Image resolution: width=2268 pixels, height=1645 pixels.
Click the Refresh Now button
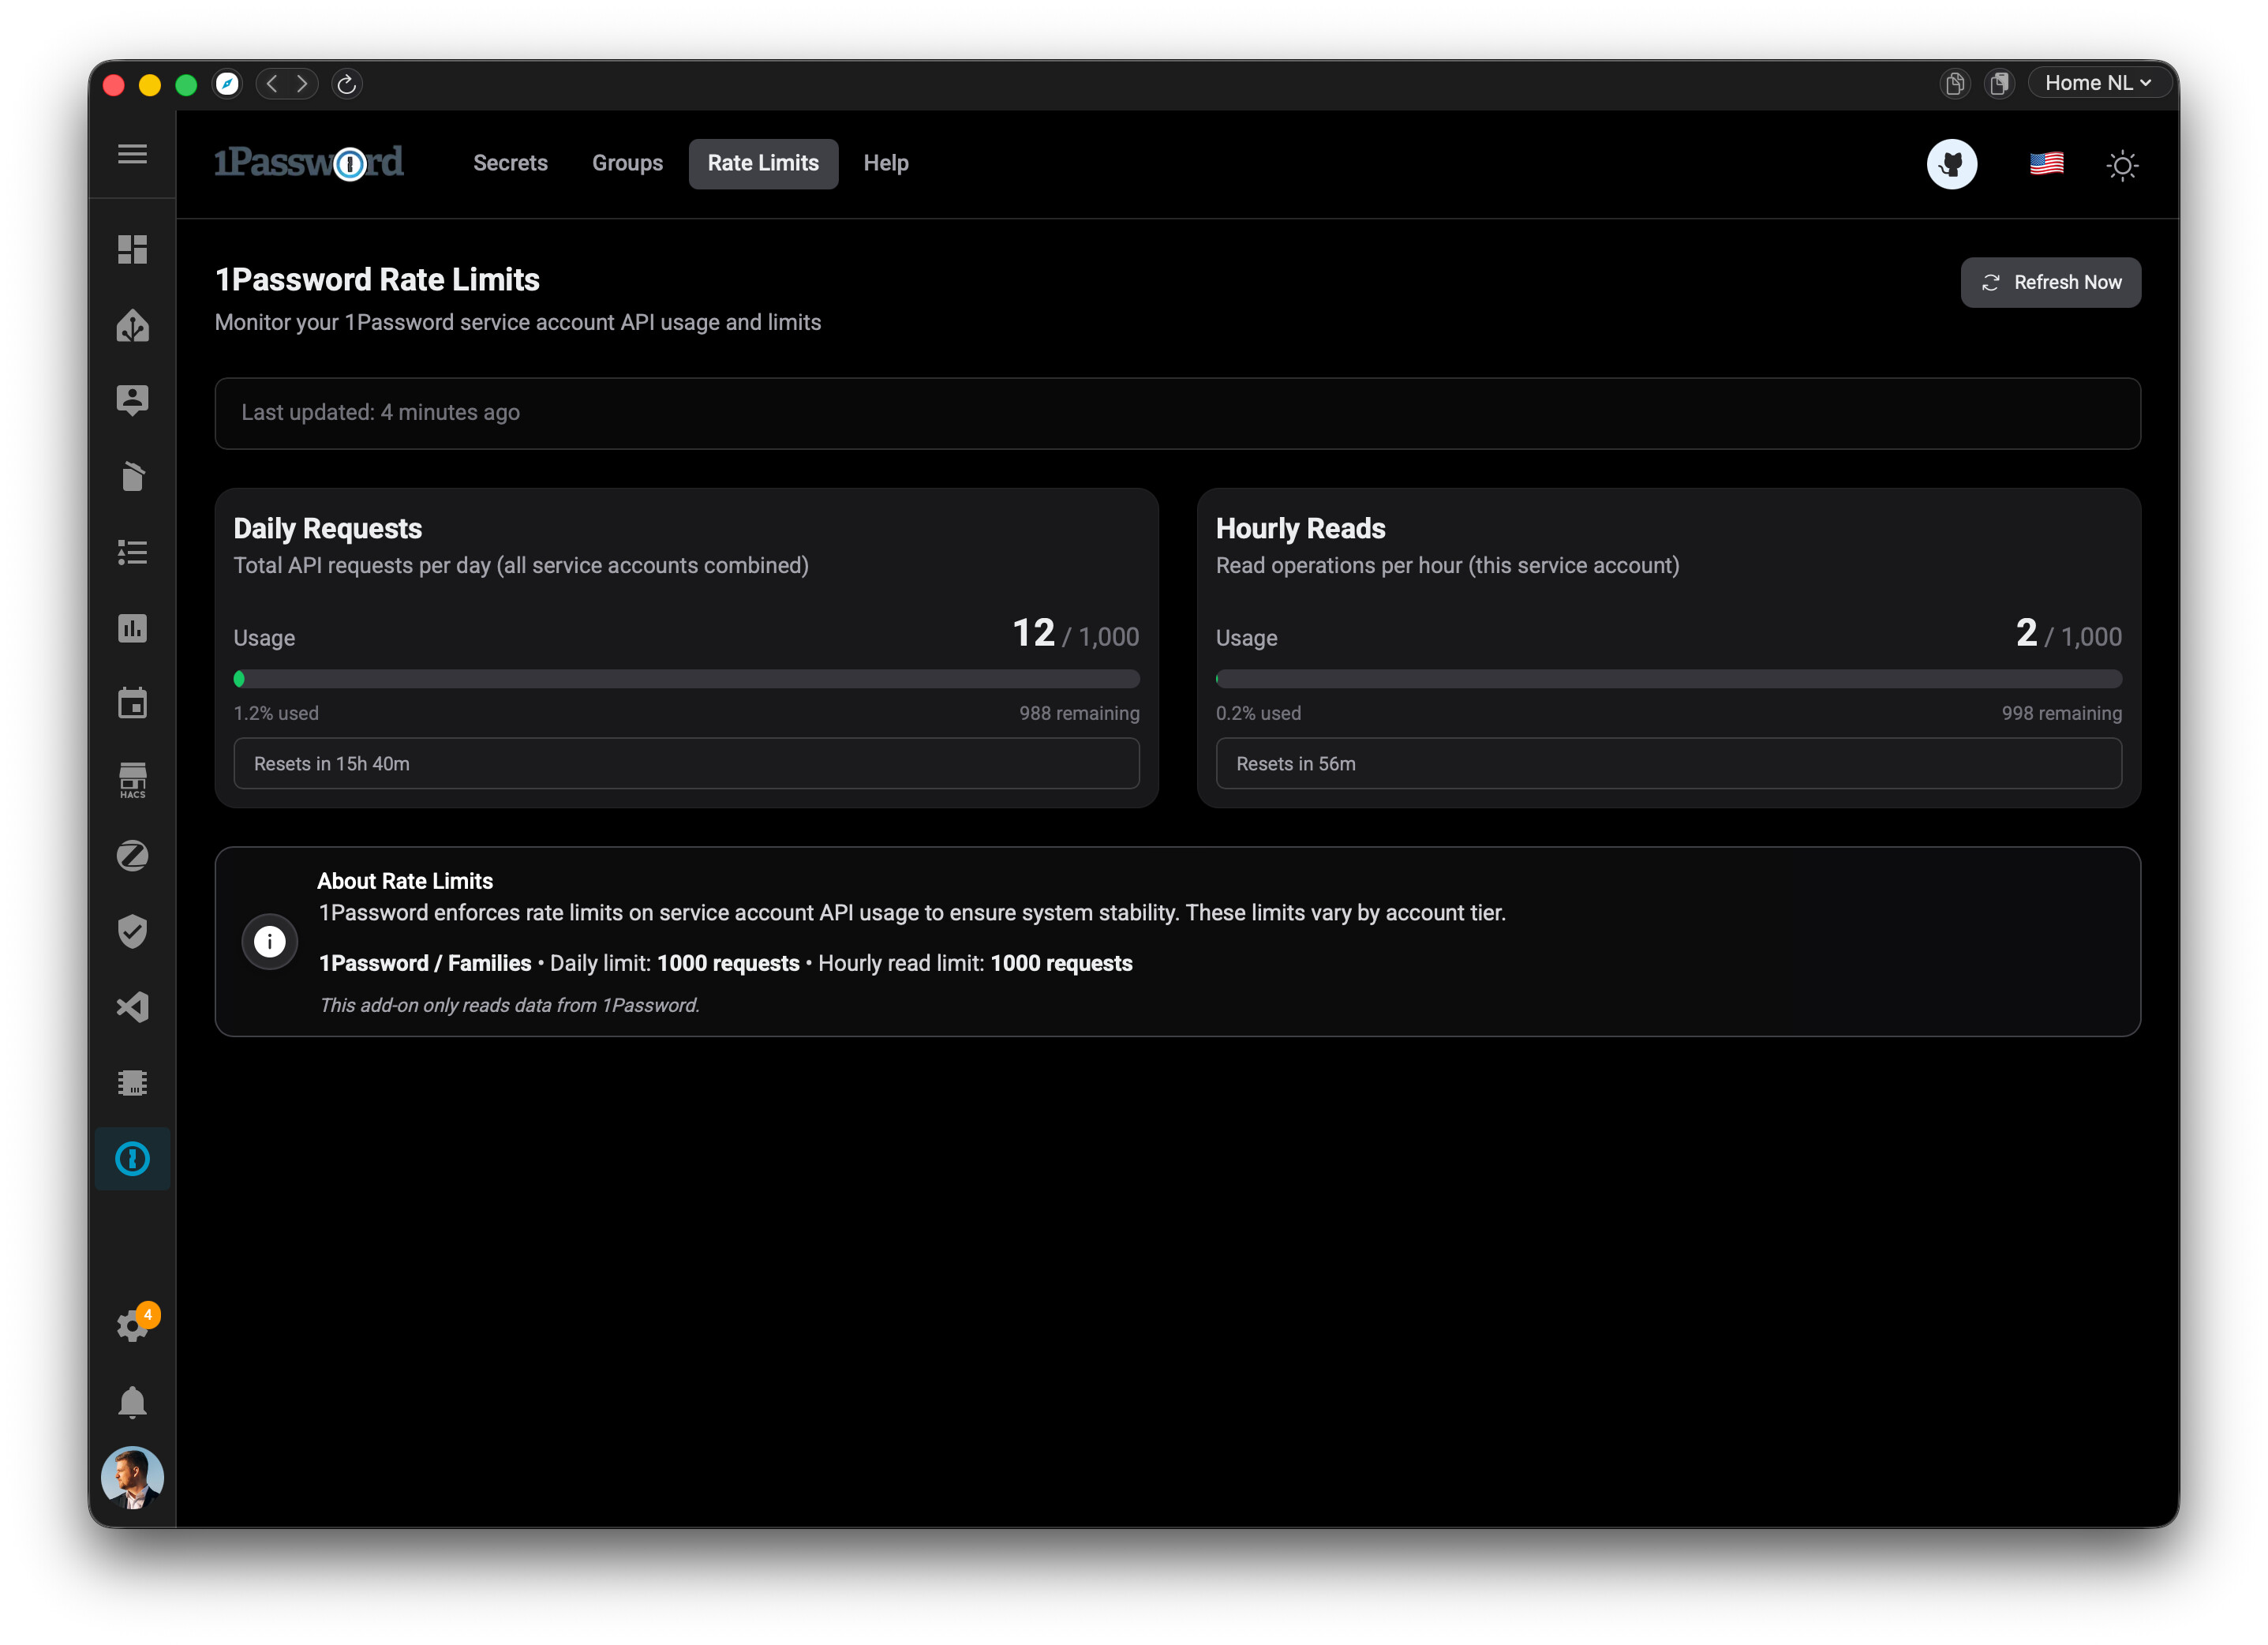pos(2050,282)
